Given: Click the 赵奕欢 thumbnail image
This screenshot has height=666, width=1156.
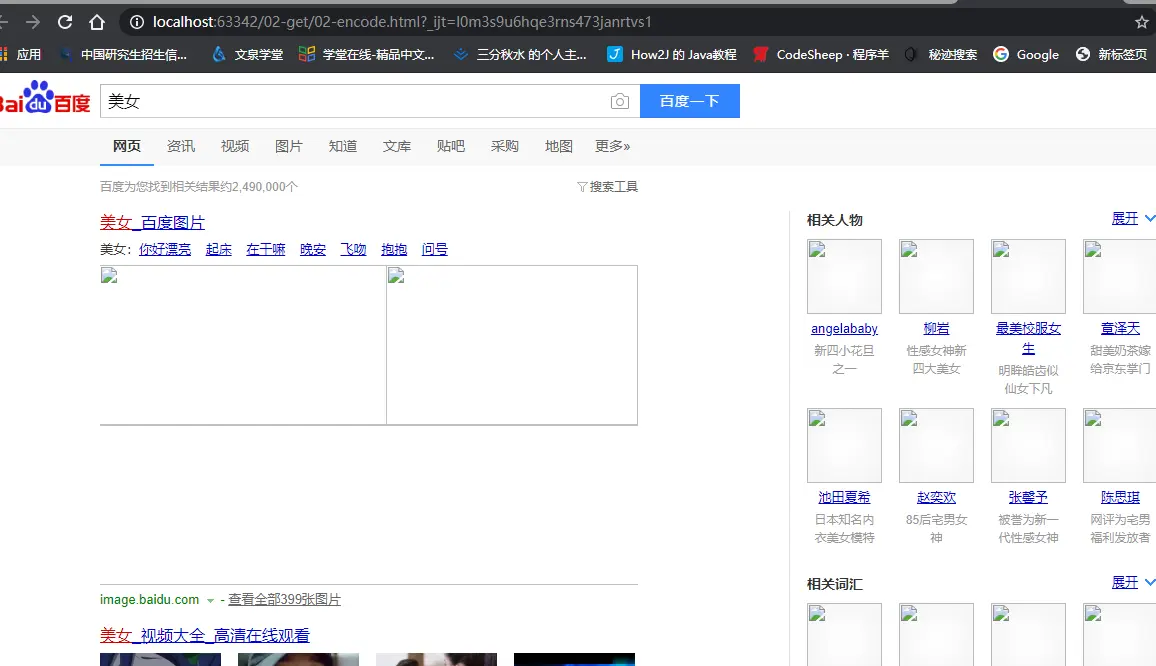Looking at the screenshot, I should click(x=936, y=445).
